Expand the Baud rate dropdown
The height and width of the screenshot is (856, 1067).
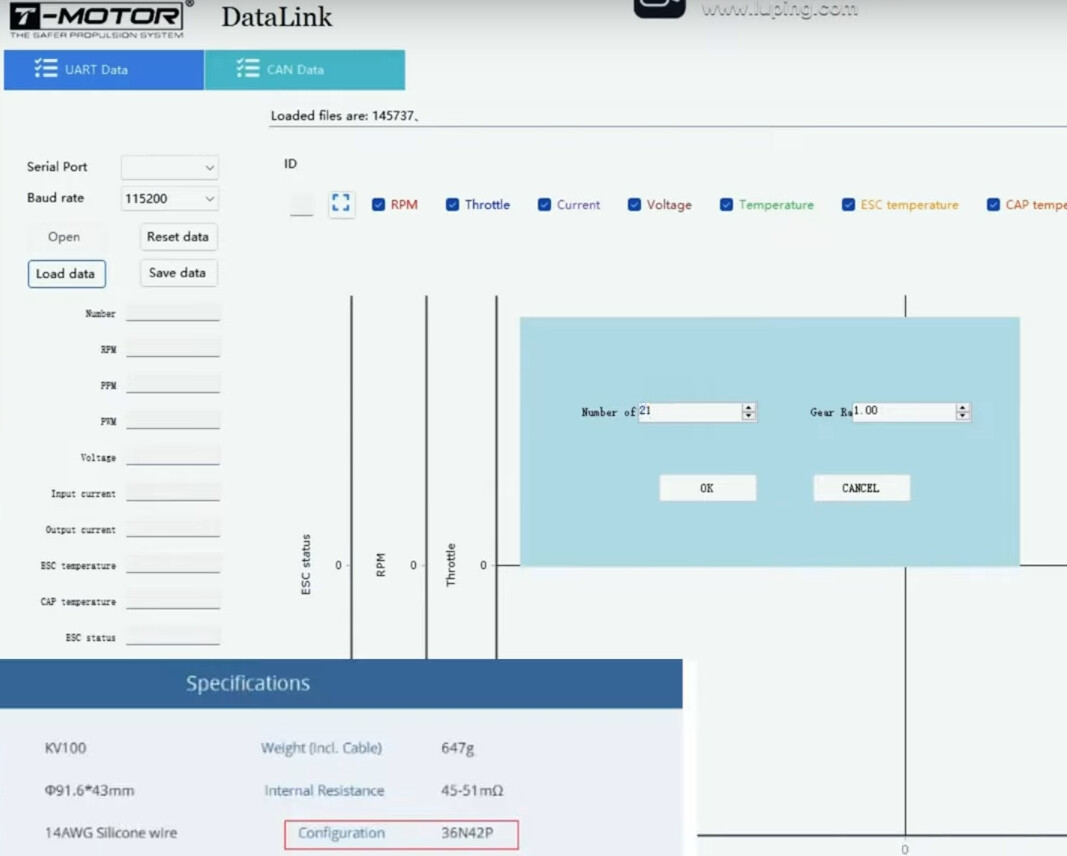169,199
